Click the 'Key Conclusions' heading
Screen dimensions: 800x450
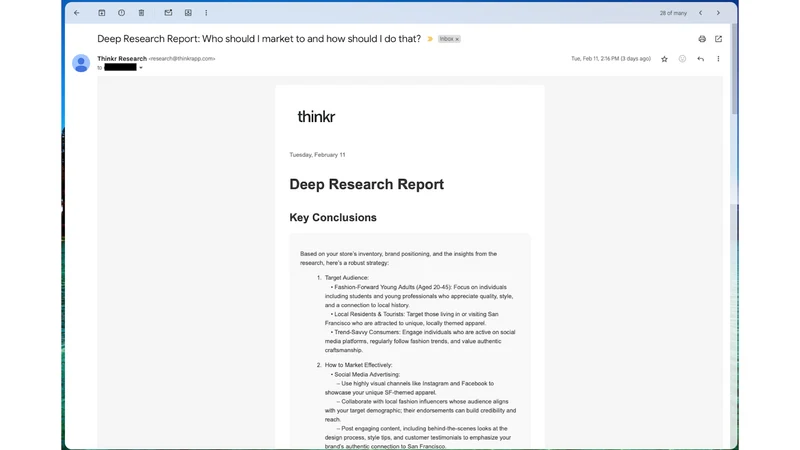click(x=333, y=217)
